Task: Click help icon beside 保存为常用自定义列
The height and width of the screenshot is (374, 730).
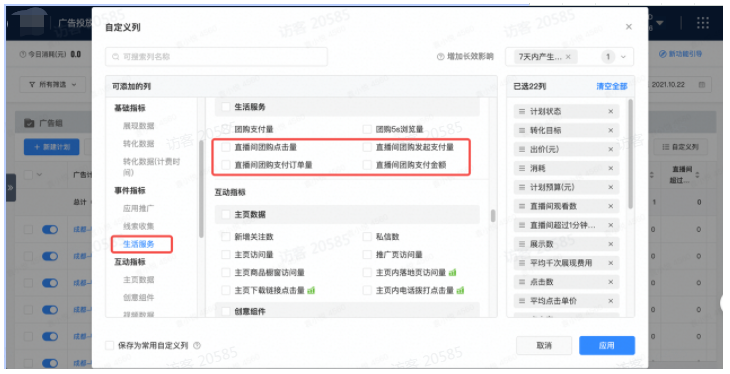Action: tap(197, 346)
